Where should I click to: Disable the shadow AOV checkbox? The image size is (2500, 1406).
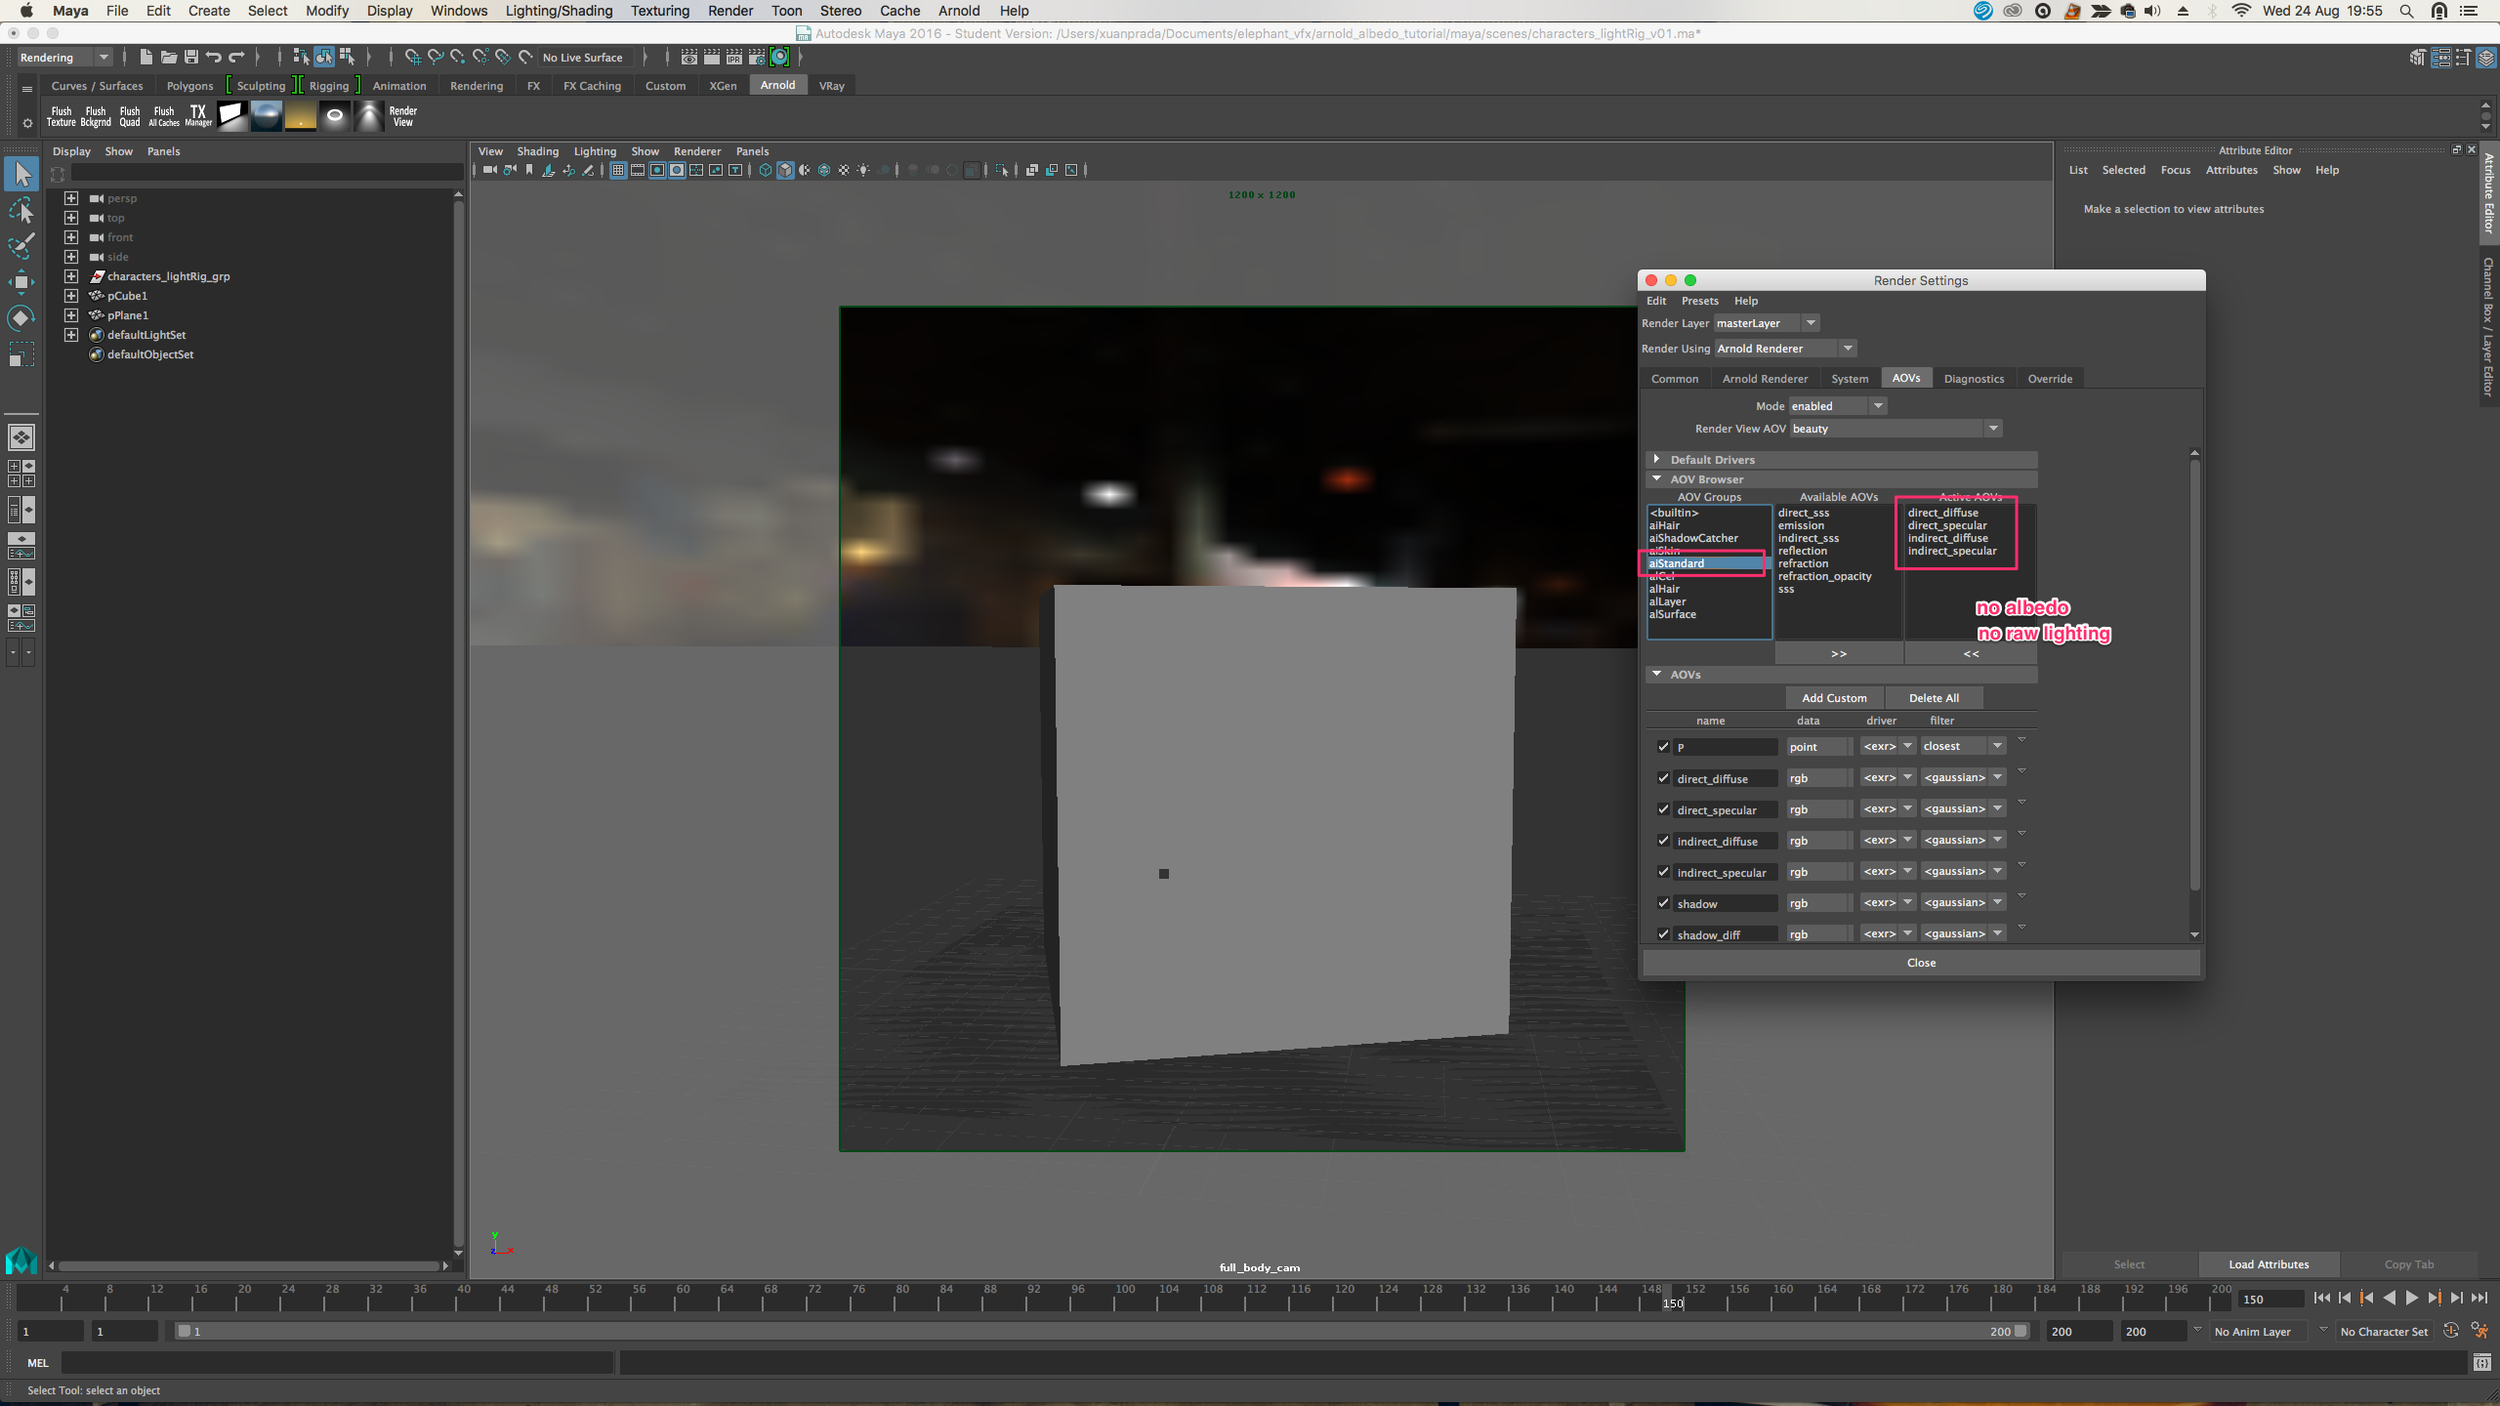point(1663,903)
